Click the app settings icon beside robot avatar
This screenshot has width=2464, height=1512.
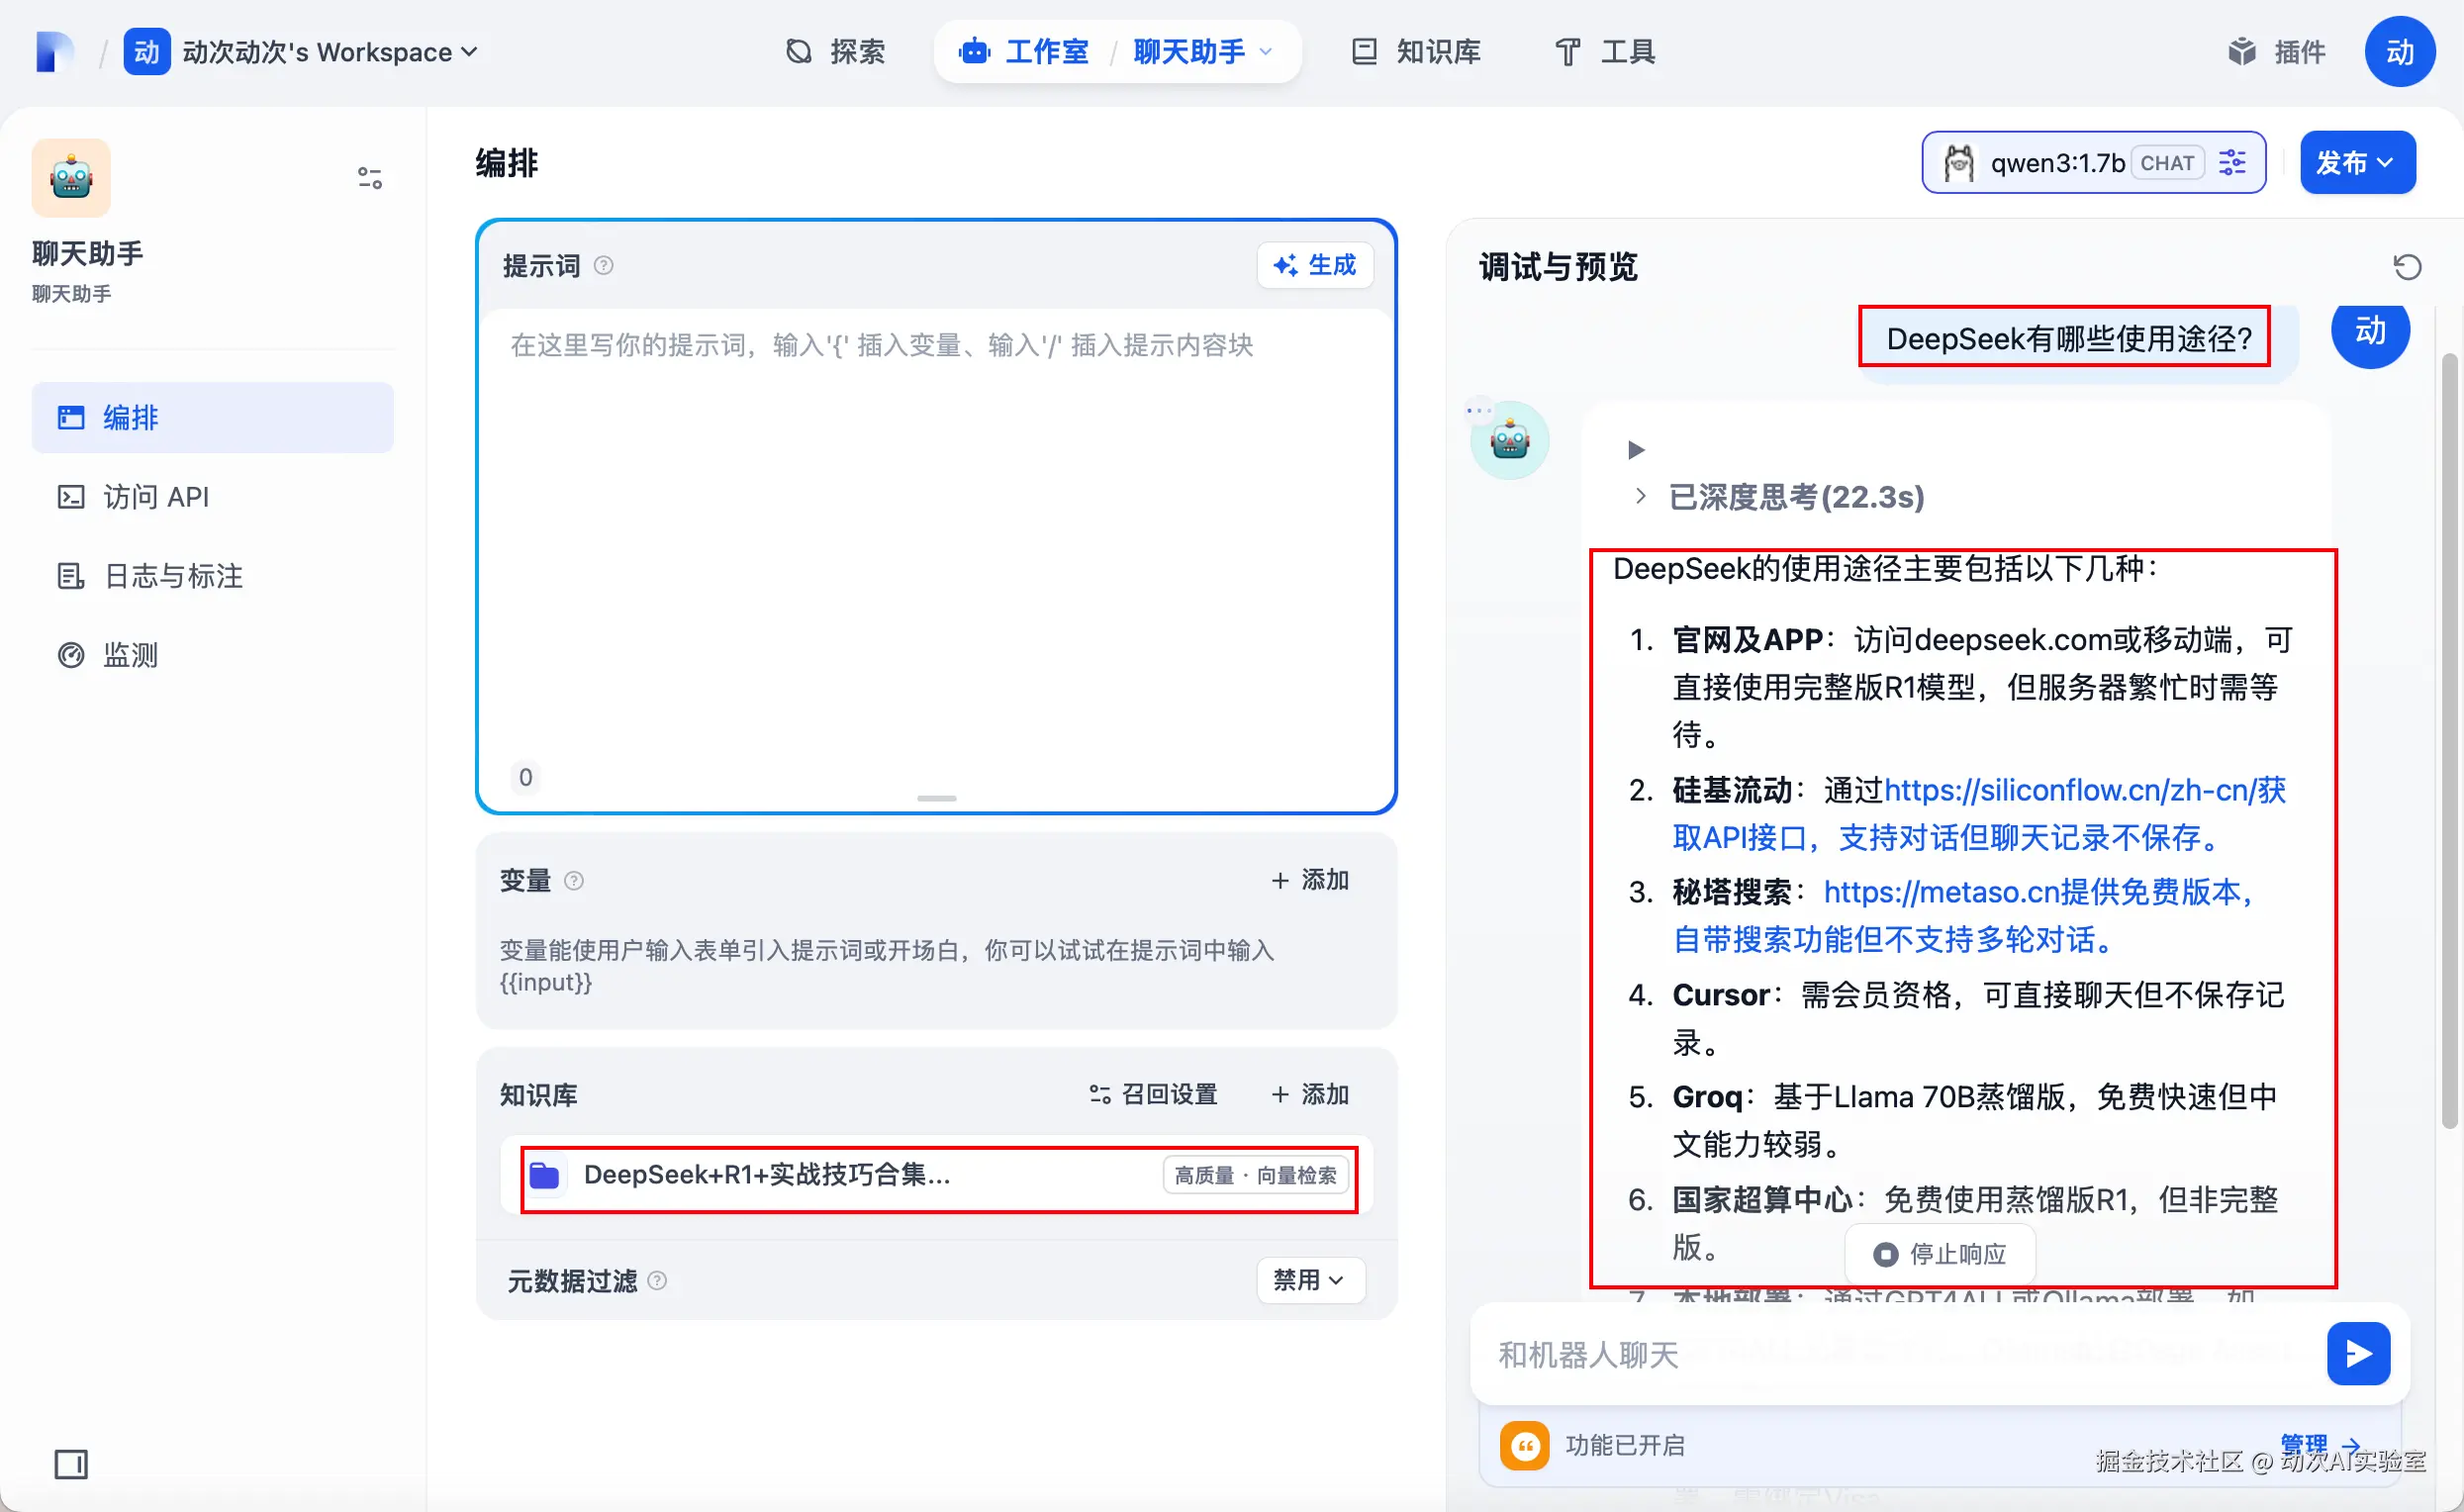click(369, 178)
